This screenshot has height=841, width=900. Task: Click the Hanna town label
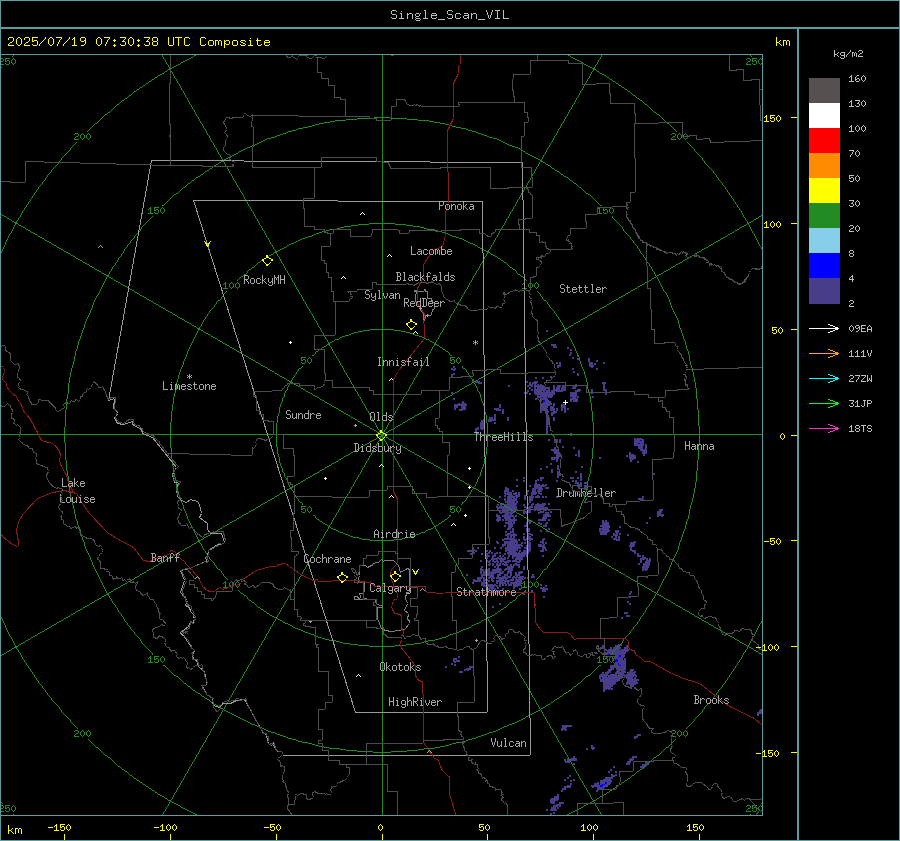pyautogui.click(x=699, y=446)
